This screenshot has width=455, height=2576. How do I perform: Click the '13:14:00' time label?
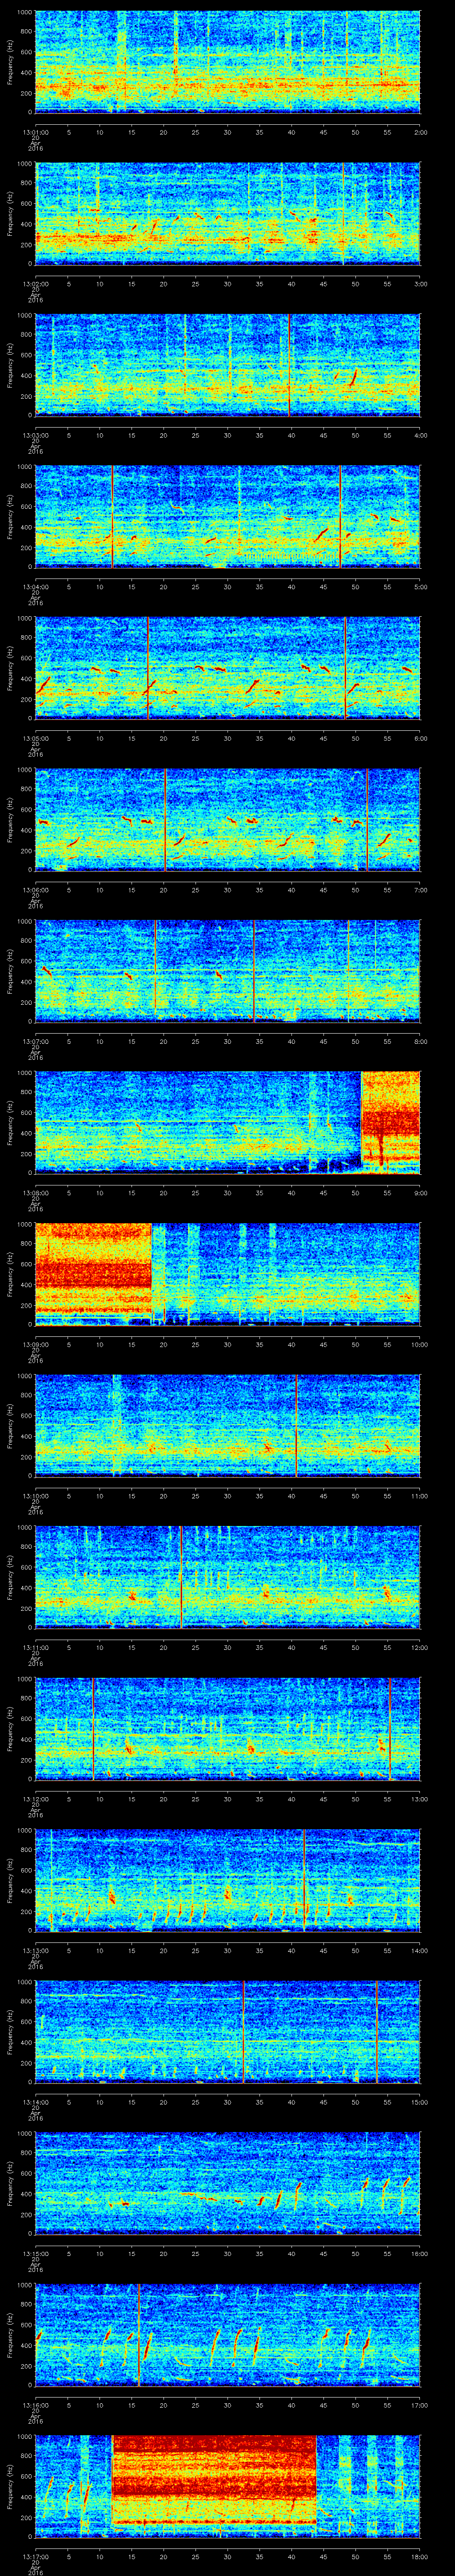point(36,2101)
